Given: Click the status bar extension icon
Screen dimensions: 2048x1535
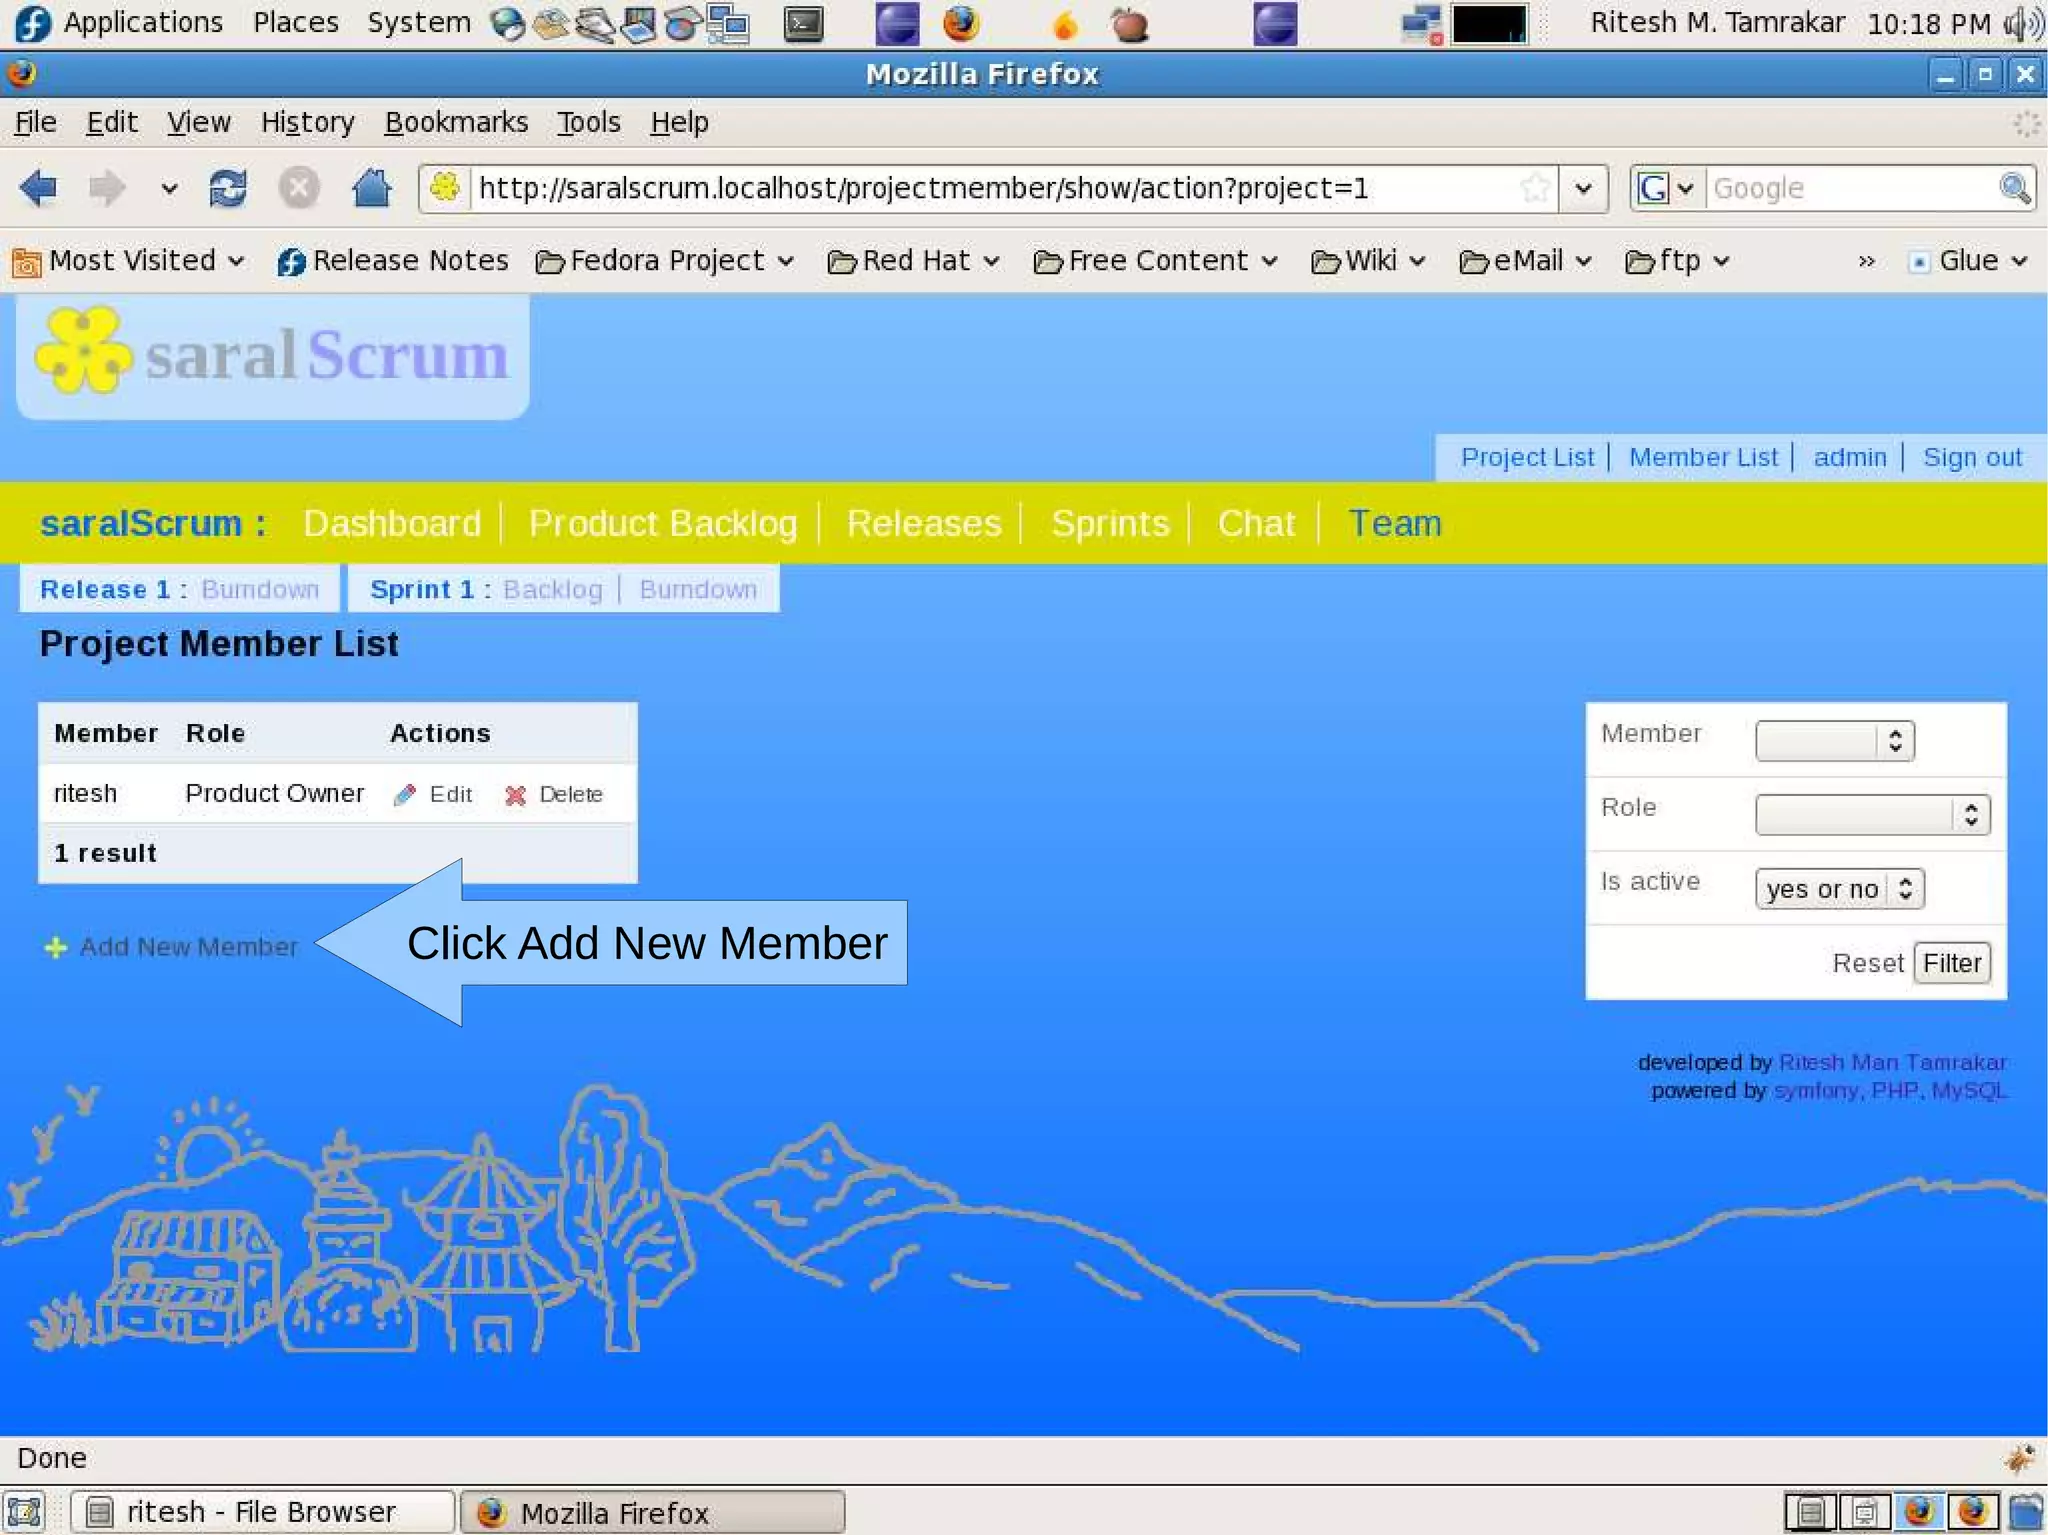Looking at the screenshot, I should [2020, 1459].
